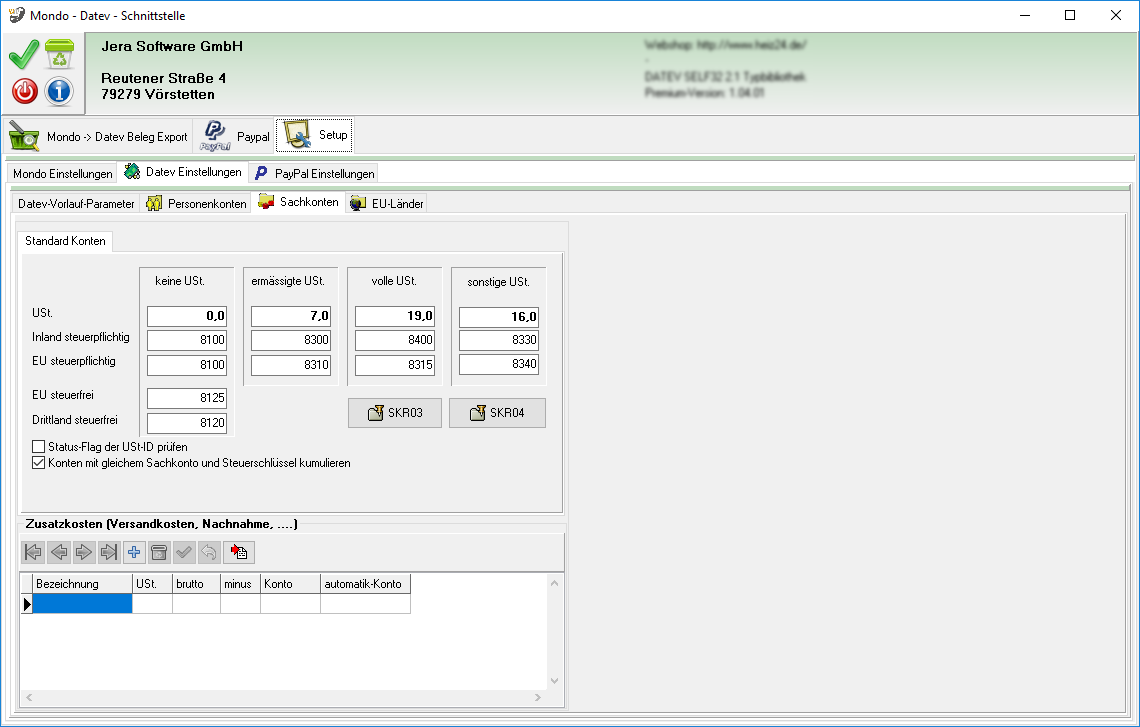The height and width of the screenshot is (727, 1140).
Task: Click the green recycle bin icon
Action: tap(60, 54)
